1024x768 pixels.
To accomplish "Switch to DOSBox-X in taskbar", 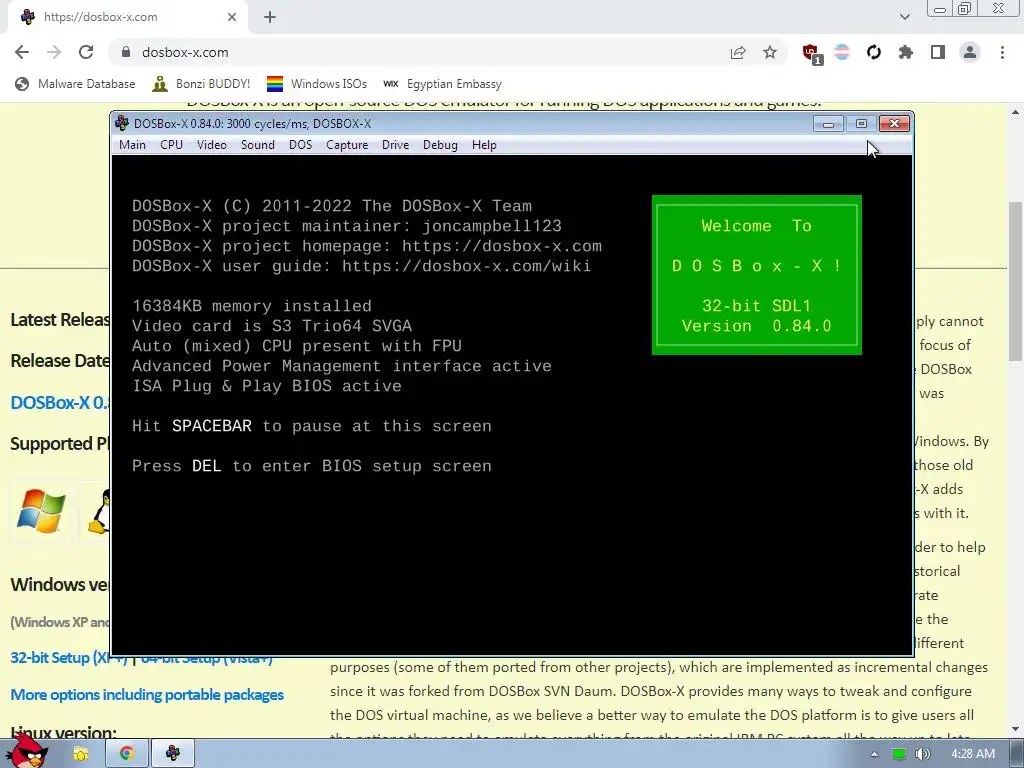I will click(x=172, y=754).
